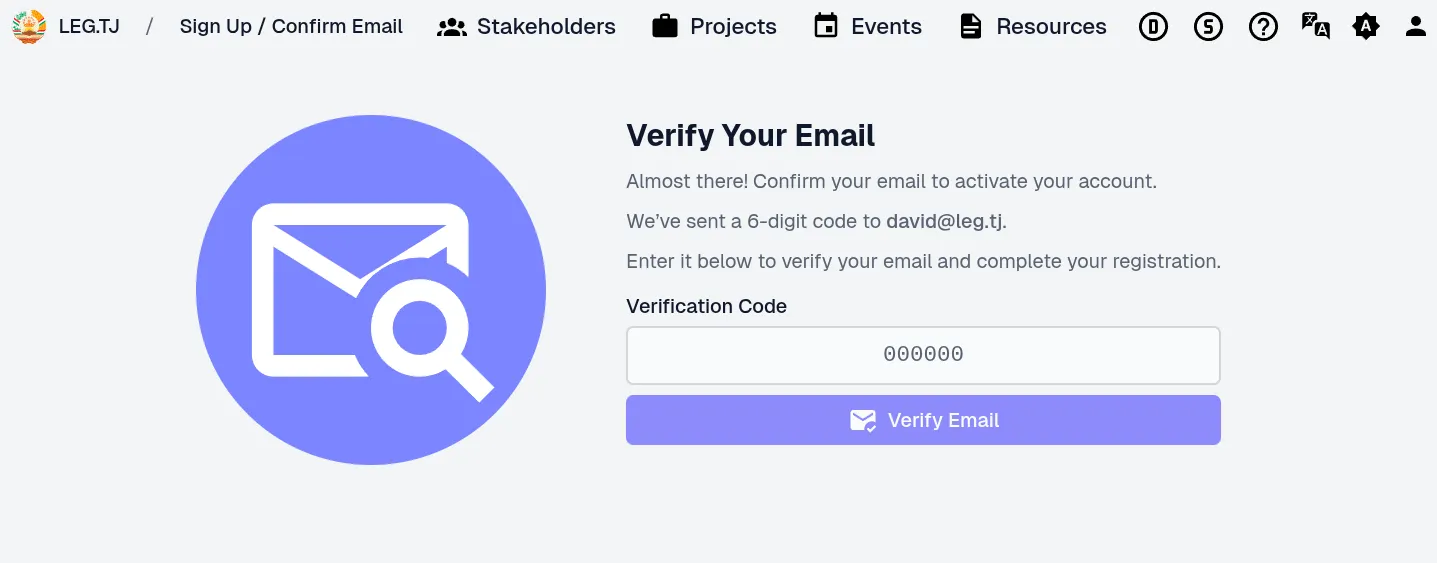Open the Resources menu item

click(1032, 27)
